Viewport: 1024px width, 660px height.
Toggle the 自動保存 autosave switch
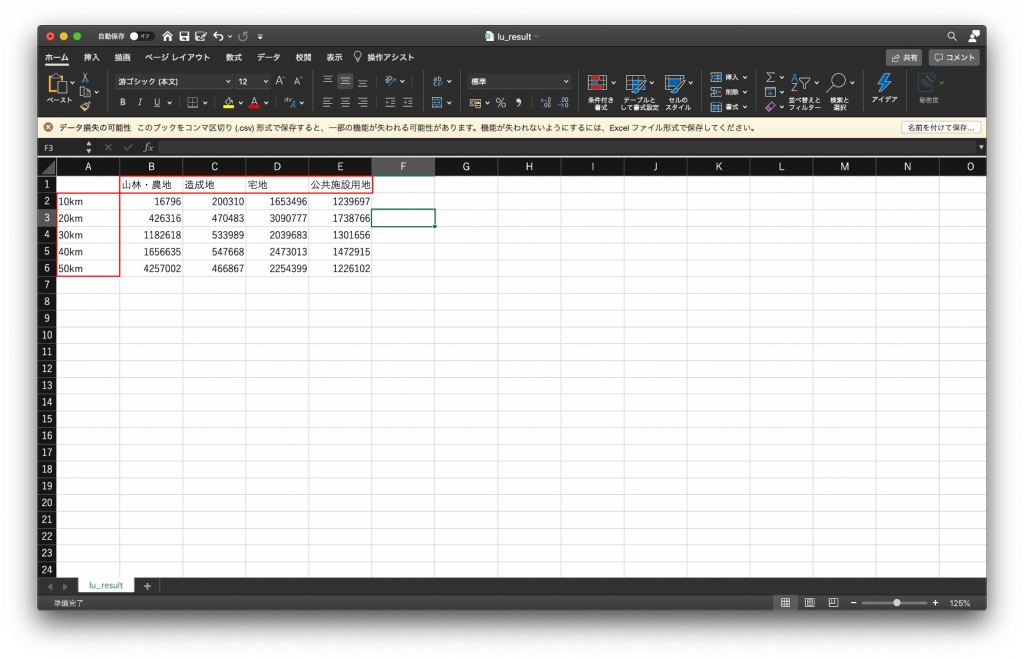140,37
